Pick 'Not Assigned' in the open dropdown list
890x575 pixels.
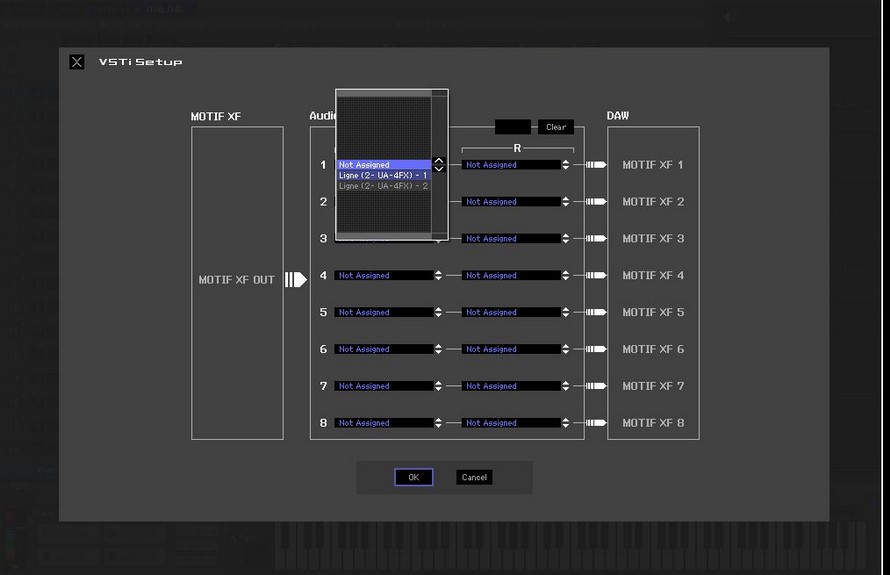coord(383,165)
